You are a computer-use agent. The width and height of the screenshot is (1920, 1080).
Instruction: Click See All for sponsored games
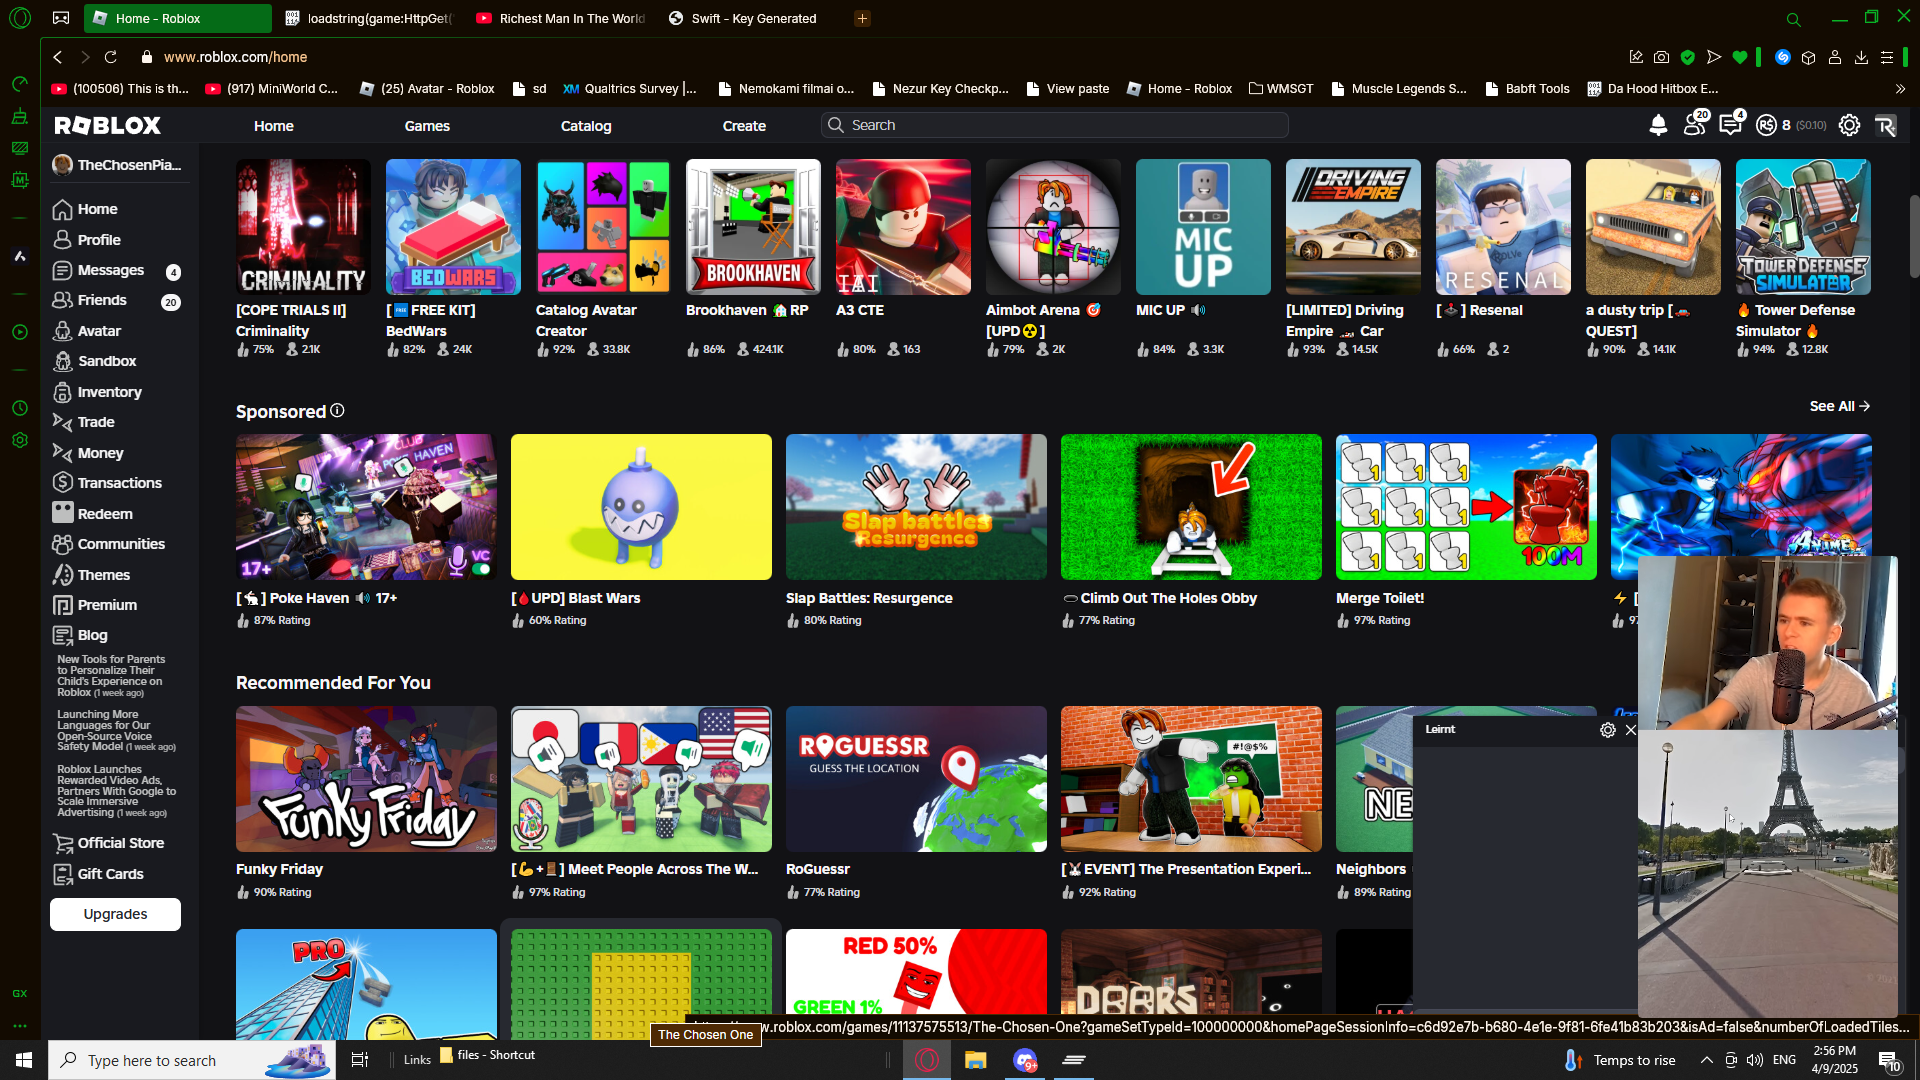point(1840,406)
